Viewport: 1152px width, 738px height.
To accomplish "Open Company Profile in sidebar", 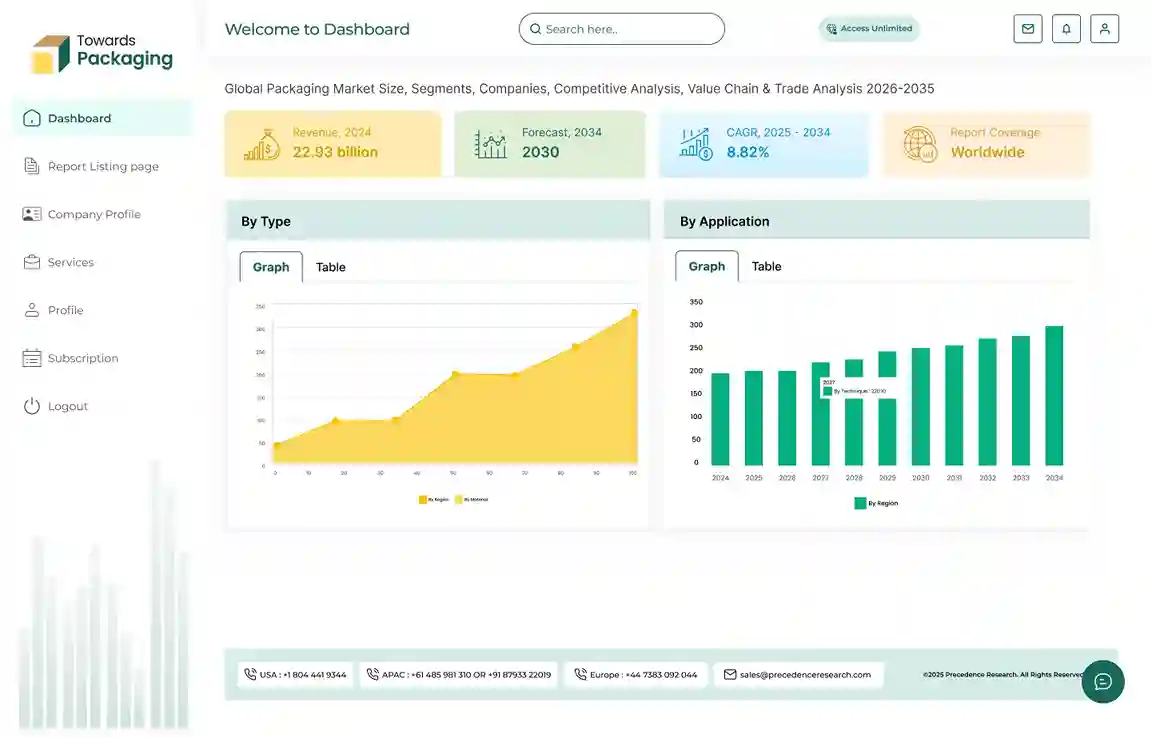I will coord(94,214).
